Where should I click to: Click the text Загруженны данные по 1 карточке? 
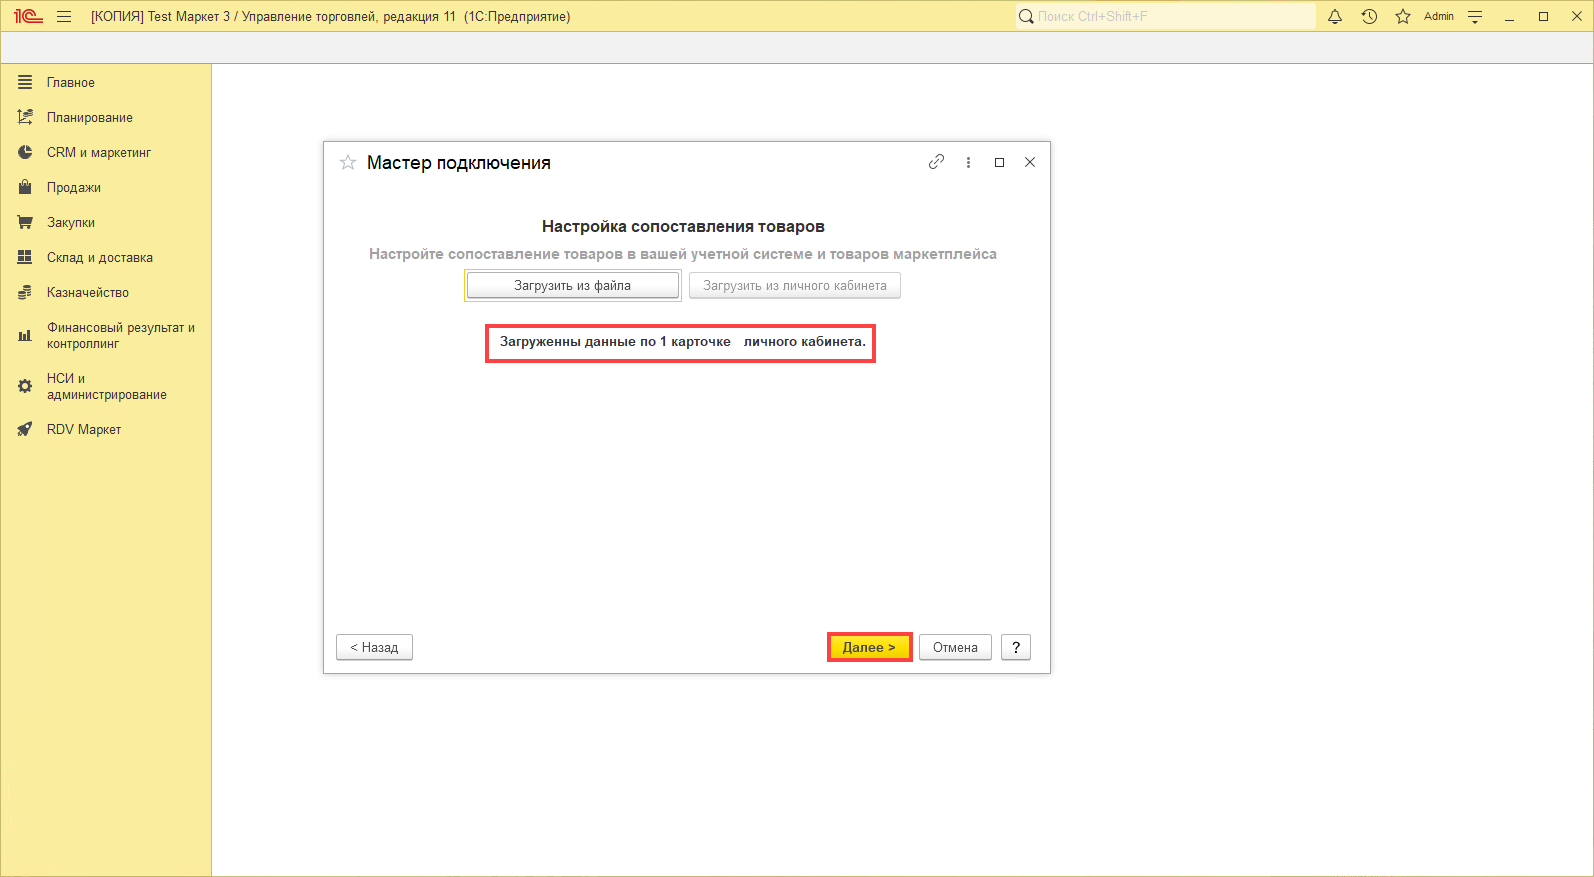(x=615, y=342)
